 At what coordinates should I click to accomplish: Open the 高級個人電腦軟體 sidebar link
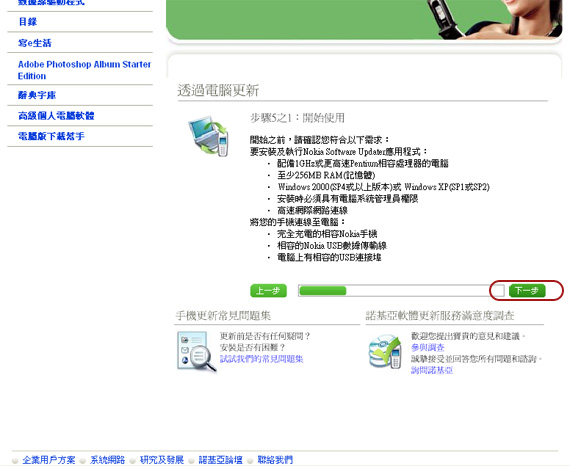click(56, 116)
